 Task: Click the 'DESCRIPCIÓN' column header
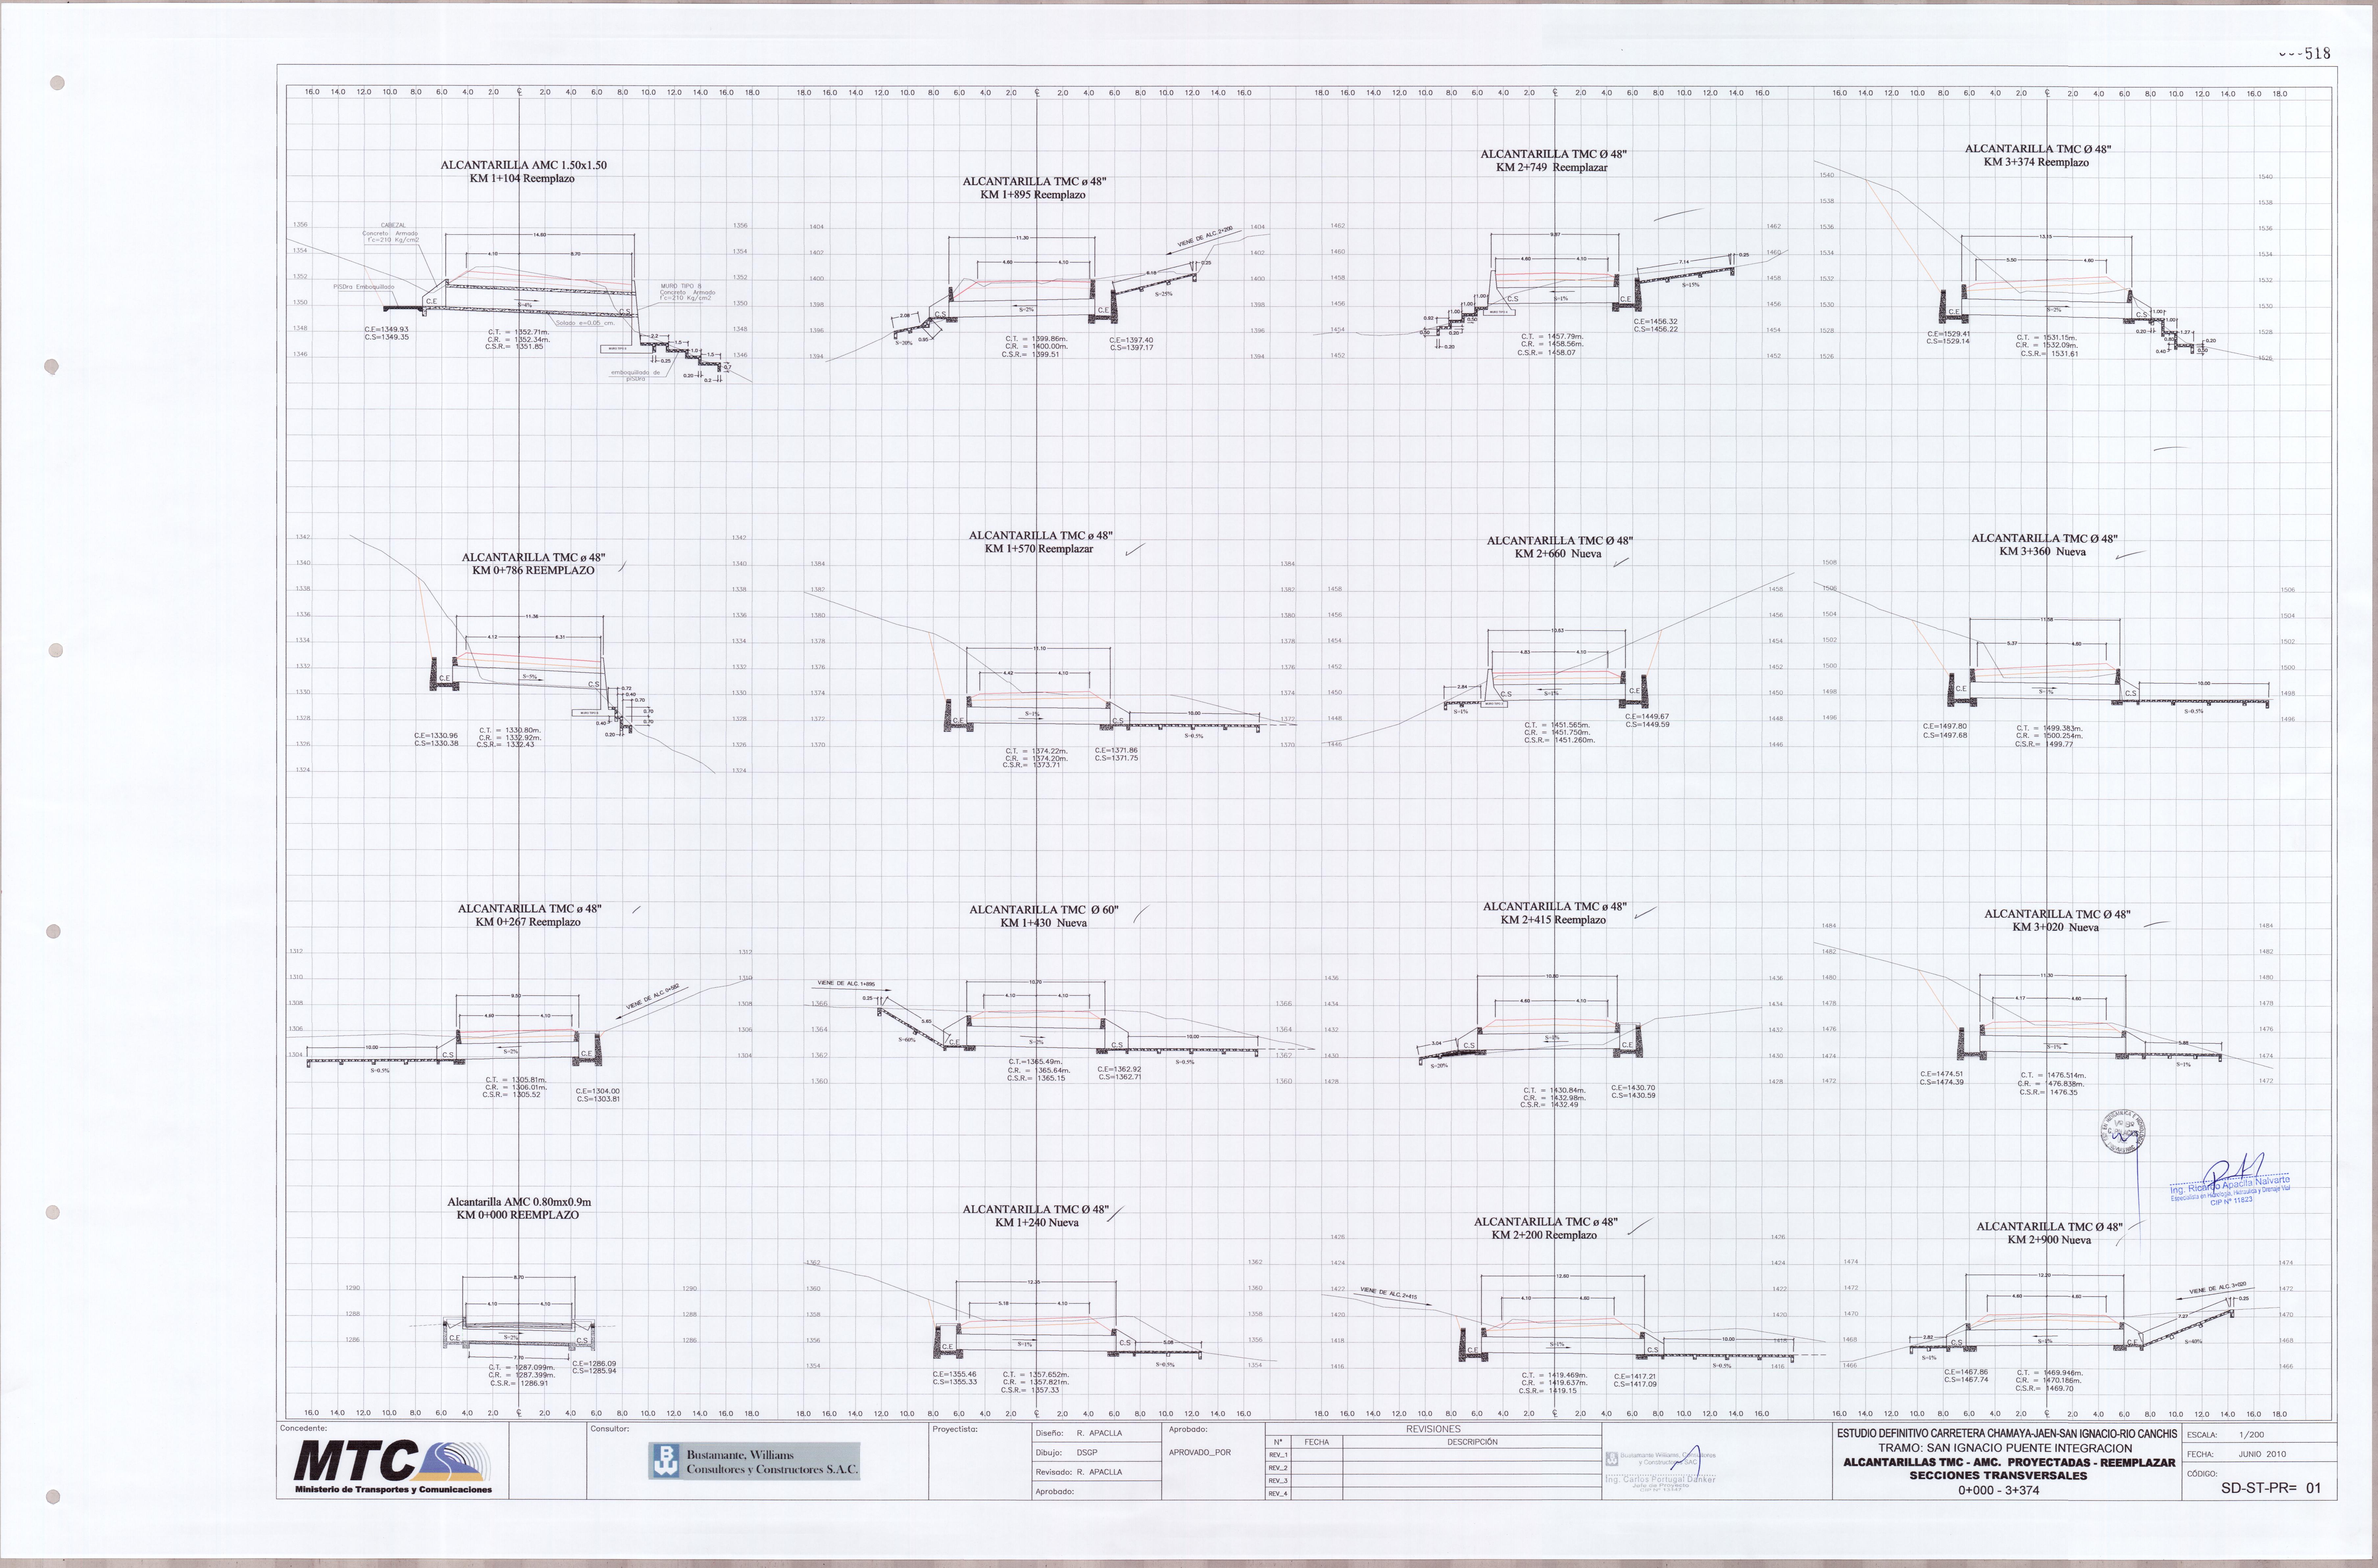pos(1472,1442)
